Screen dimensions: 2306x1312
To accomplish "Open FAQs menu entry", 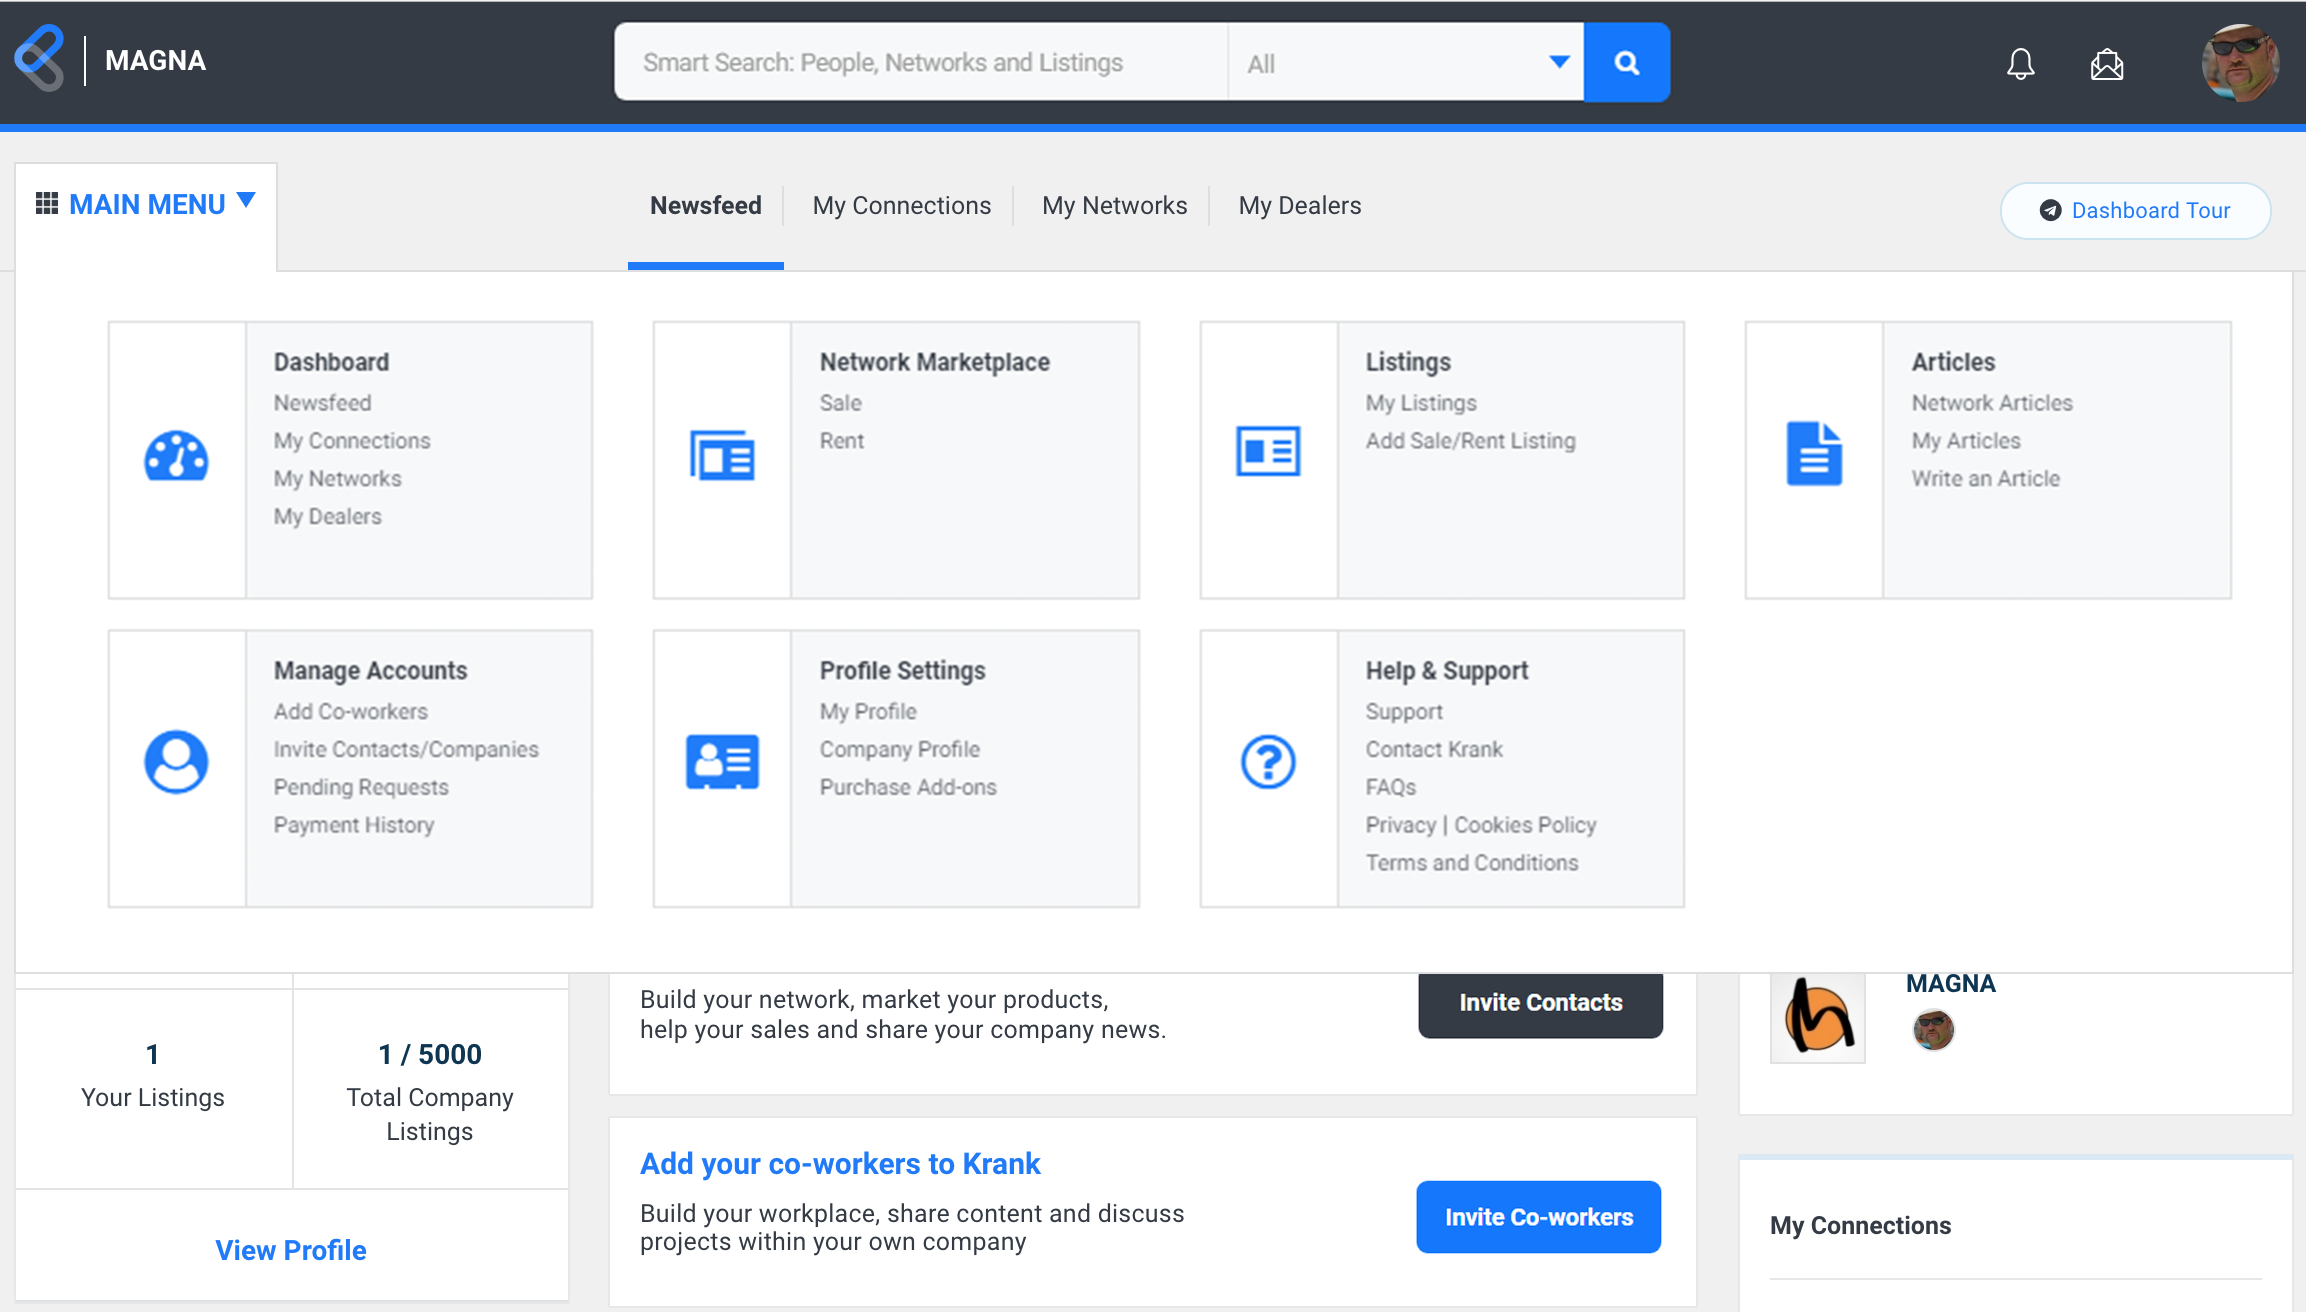I will click(1391, 788).
